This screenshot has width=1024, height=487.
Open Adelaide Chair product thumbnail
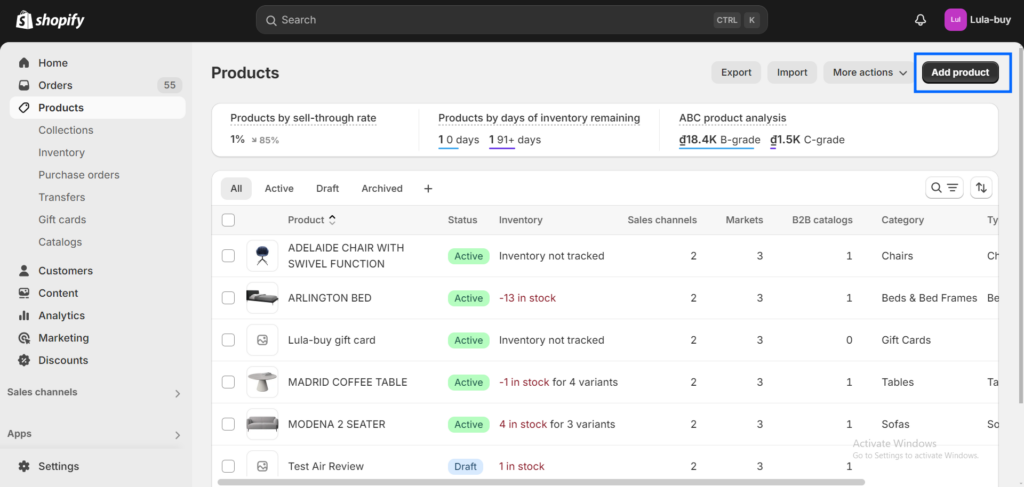tap(263, 256)
